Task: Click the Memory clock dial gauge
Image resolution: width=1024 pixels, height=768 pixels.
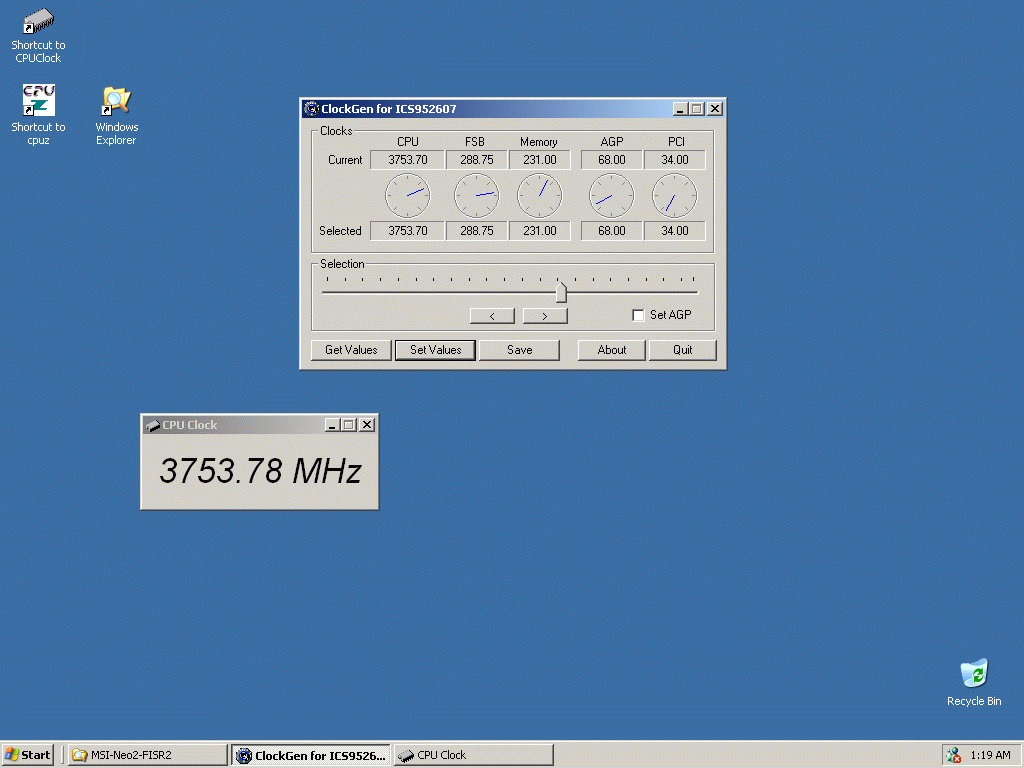Action: [539, 195]
